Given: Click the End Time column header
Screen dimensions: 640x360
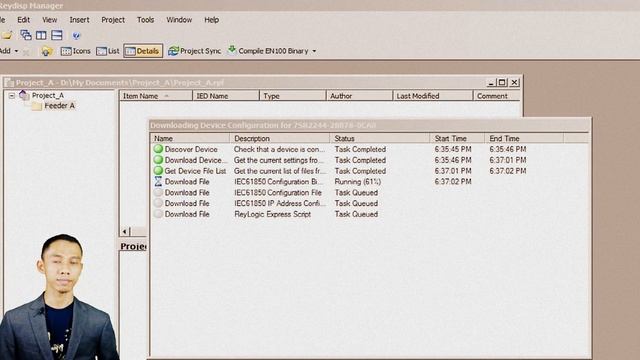Looking at the screenshot, I should (x=524, y=138).
